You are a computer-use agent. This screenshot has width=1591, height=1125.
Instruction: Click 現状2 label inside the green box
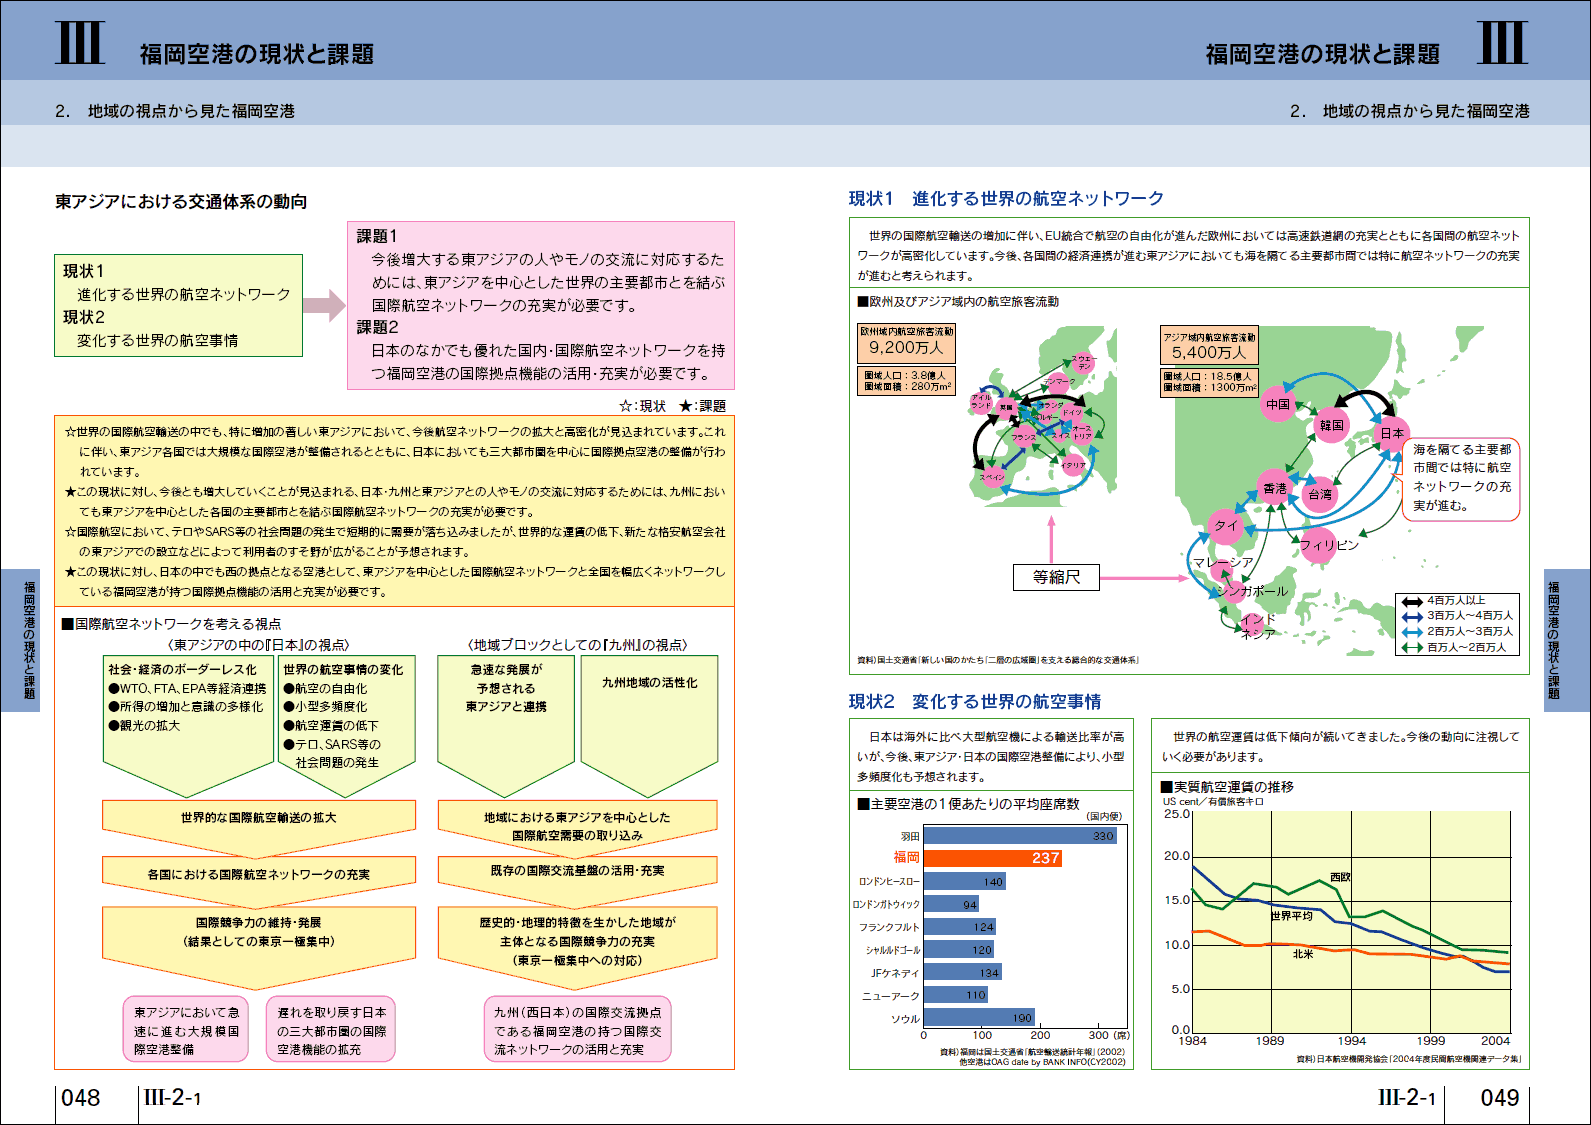point(83,317)
